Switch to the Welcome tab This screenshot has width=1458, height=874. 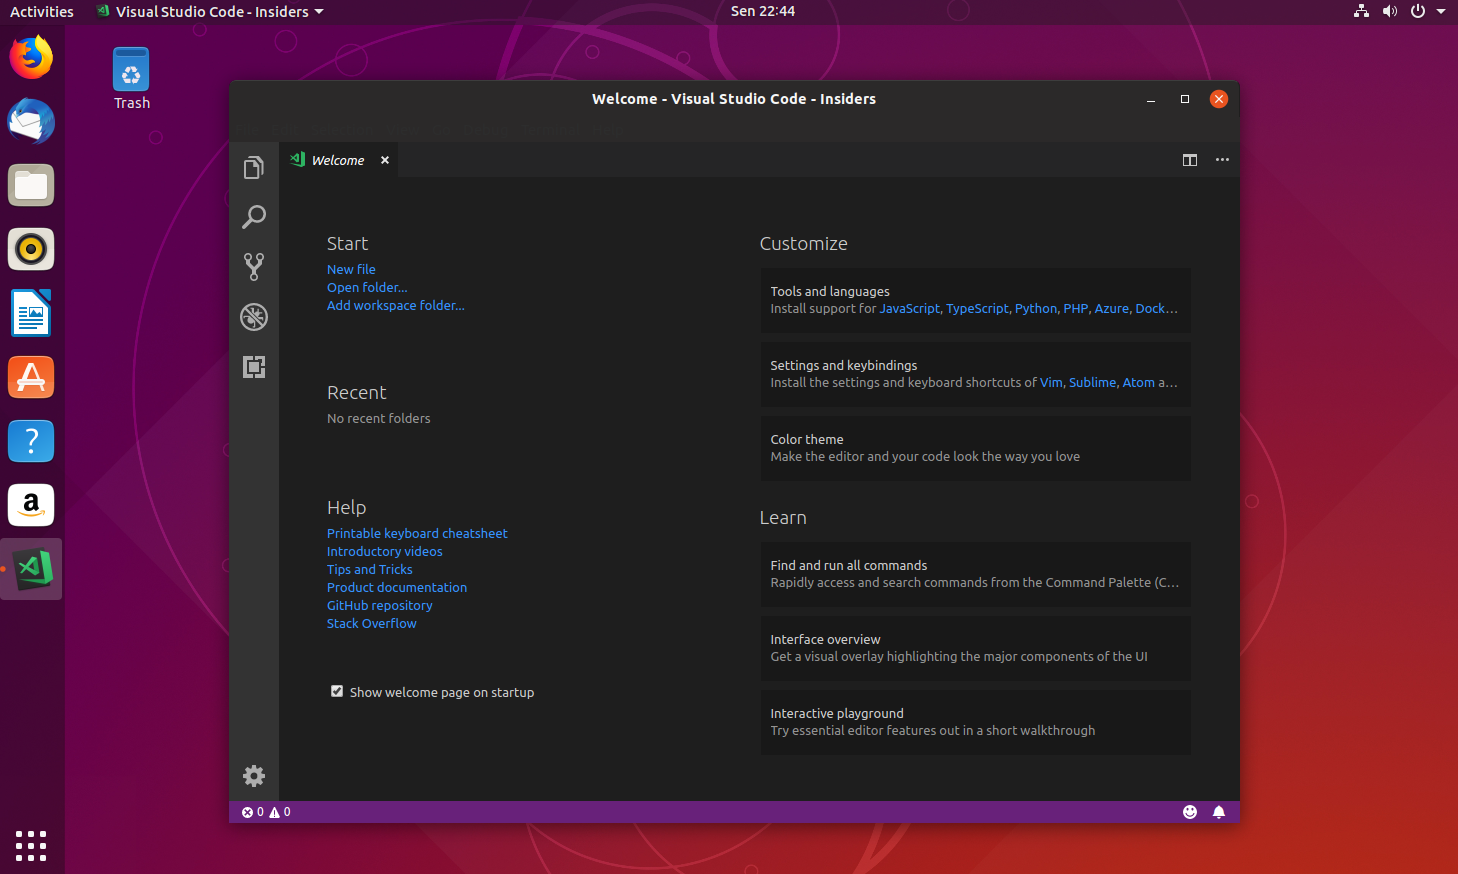coord(337,159)
